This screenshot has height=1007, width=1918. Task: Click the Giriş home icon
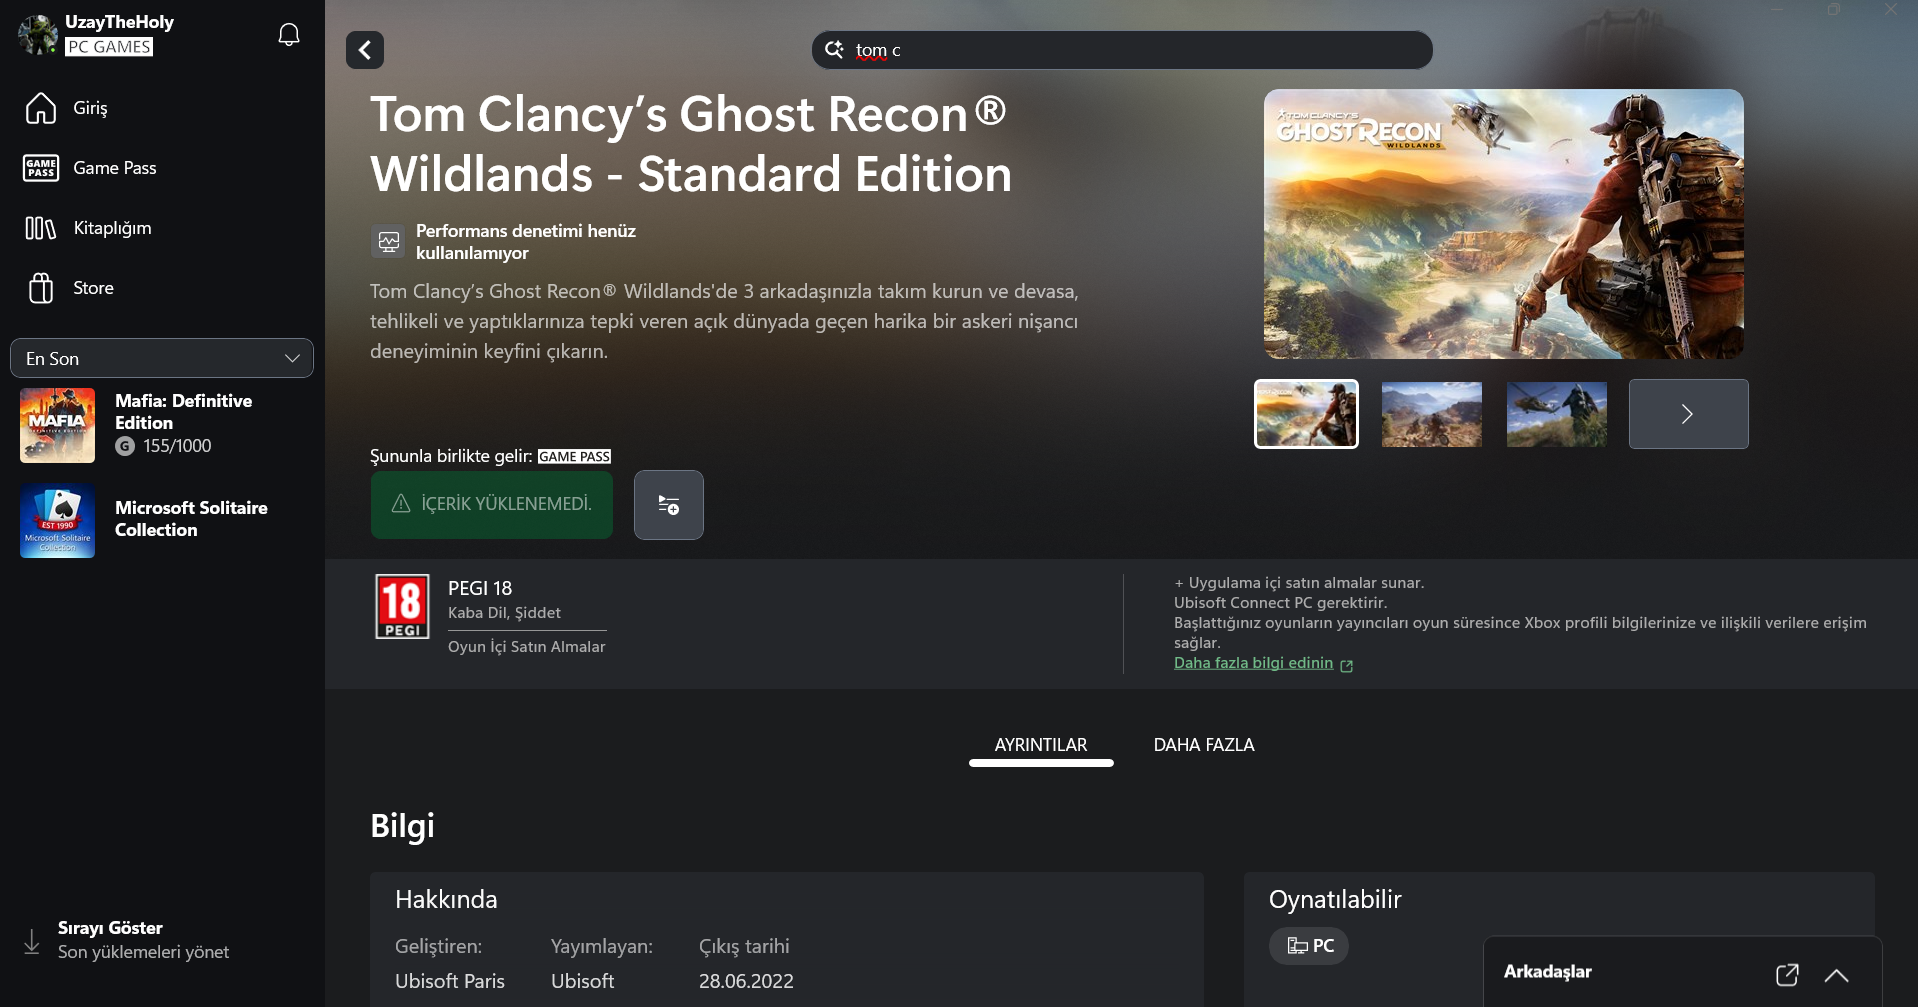[x=41, y=108]
